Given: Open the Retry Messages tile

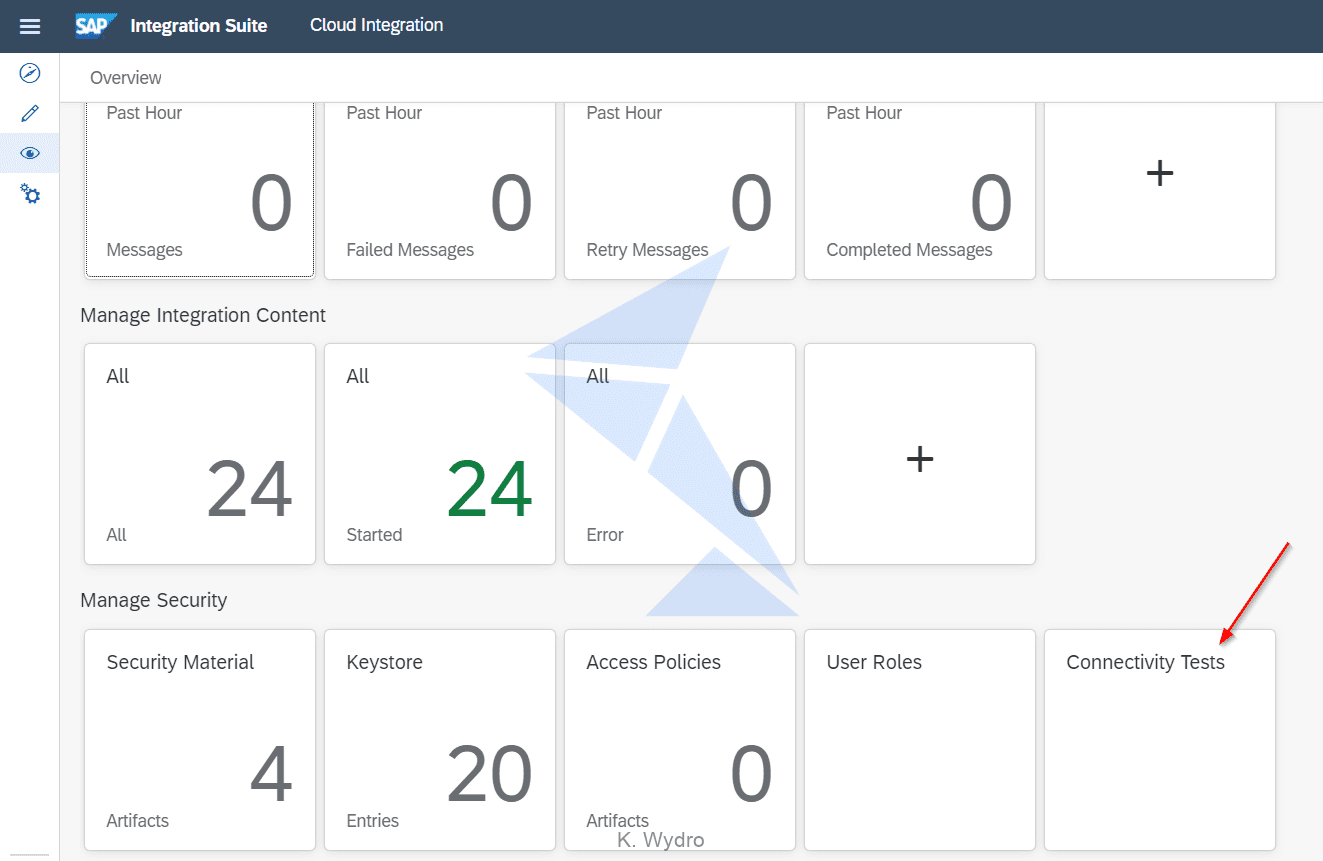Looking at the screenshot, I should pyautogui.click(x=680, y=190).
